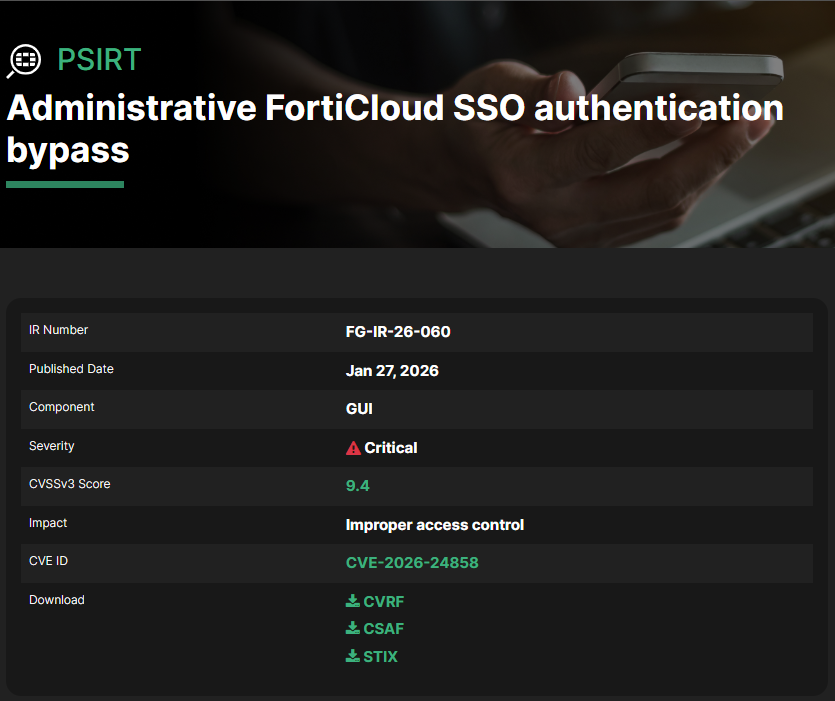Click the PSIRT magnifier logo icon

24,60
